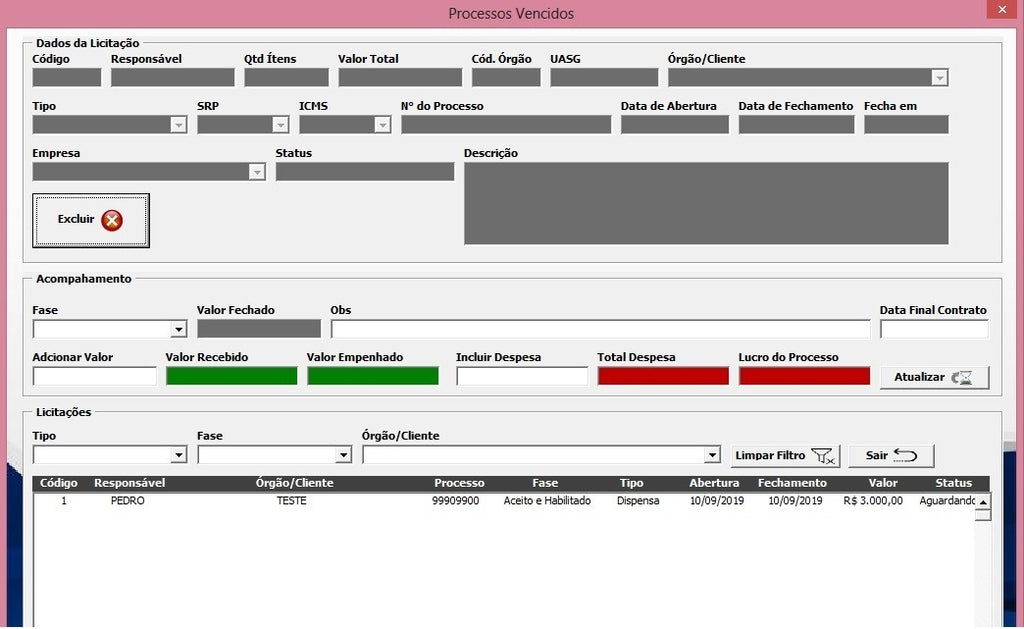The height and width of the screenshot is (629, 1024).
Task: Close the Processos Vencidos window
Action: 1002,9
